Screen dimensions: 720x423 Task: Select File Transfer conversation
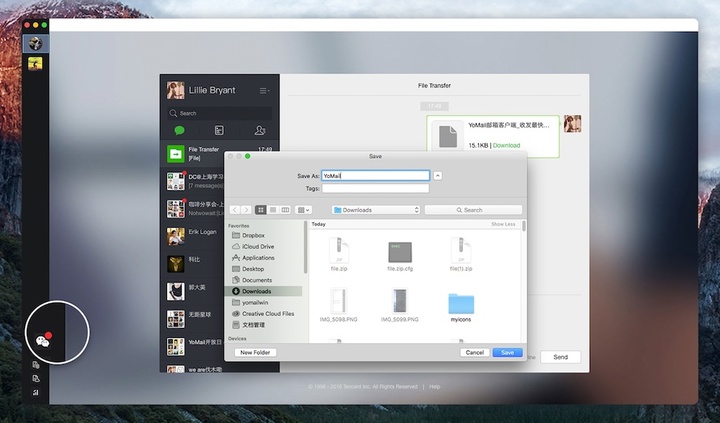point(218,153)
